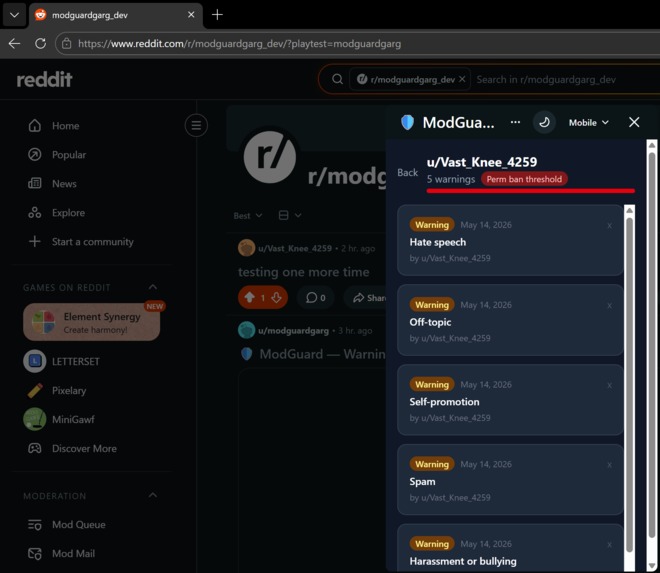660x573 pixels.
Task: Remove the Spam warning
Action: (x=609, y=465)
